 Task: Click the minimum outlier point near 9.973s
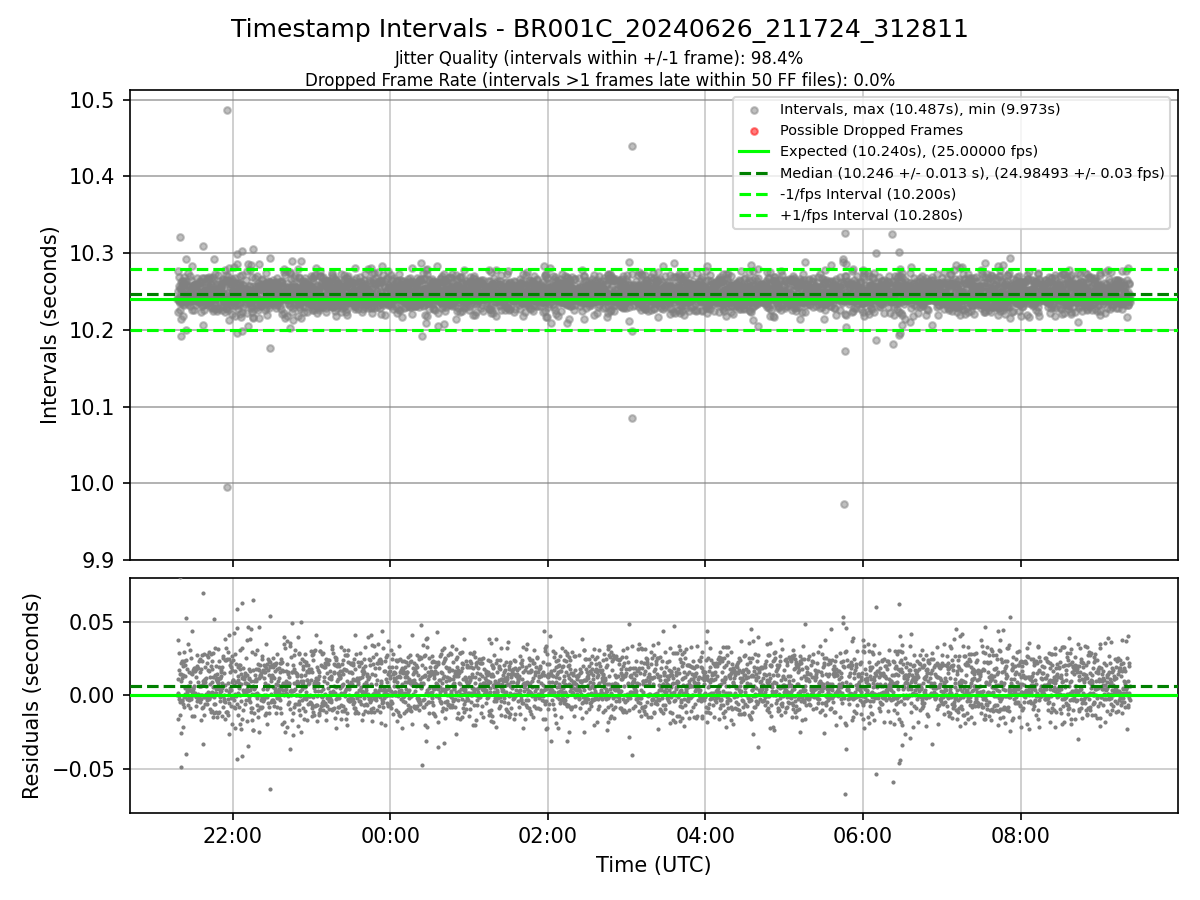[844, 504]
